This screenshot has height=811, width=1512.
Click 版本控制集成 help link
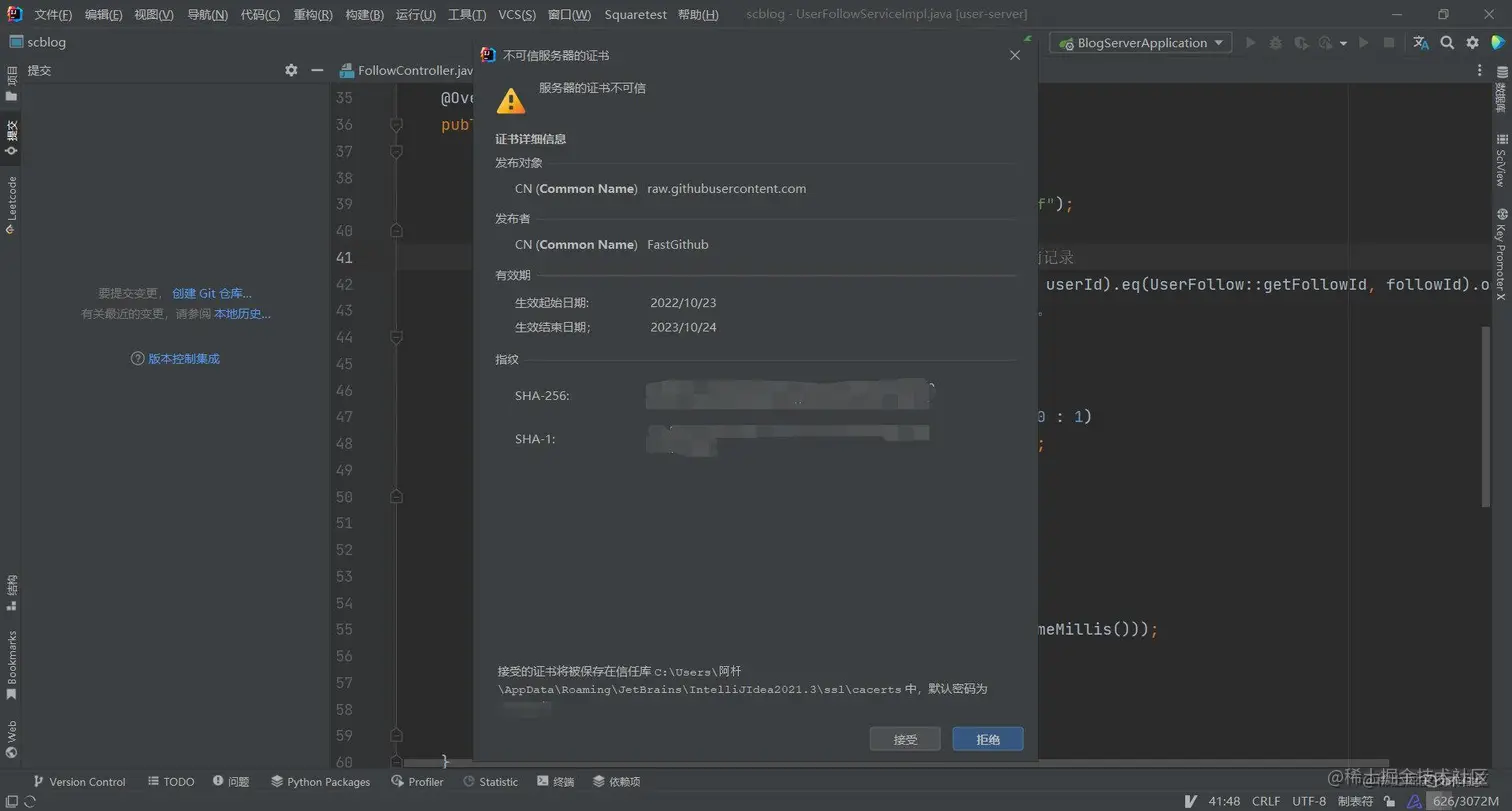pyautogui.click(x=184, y=359)
